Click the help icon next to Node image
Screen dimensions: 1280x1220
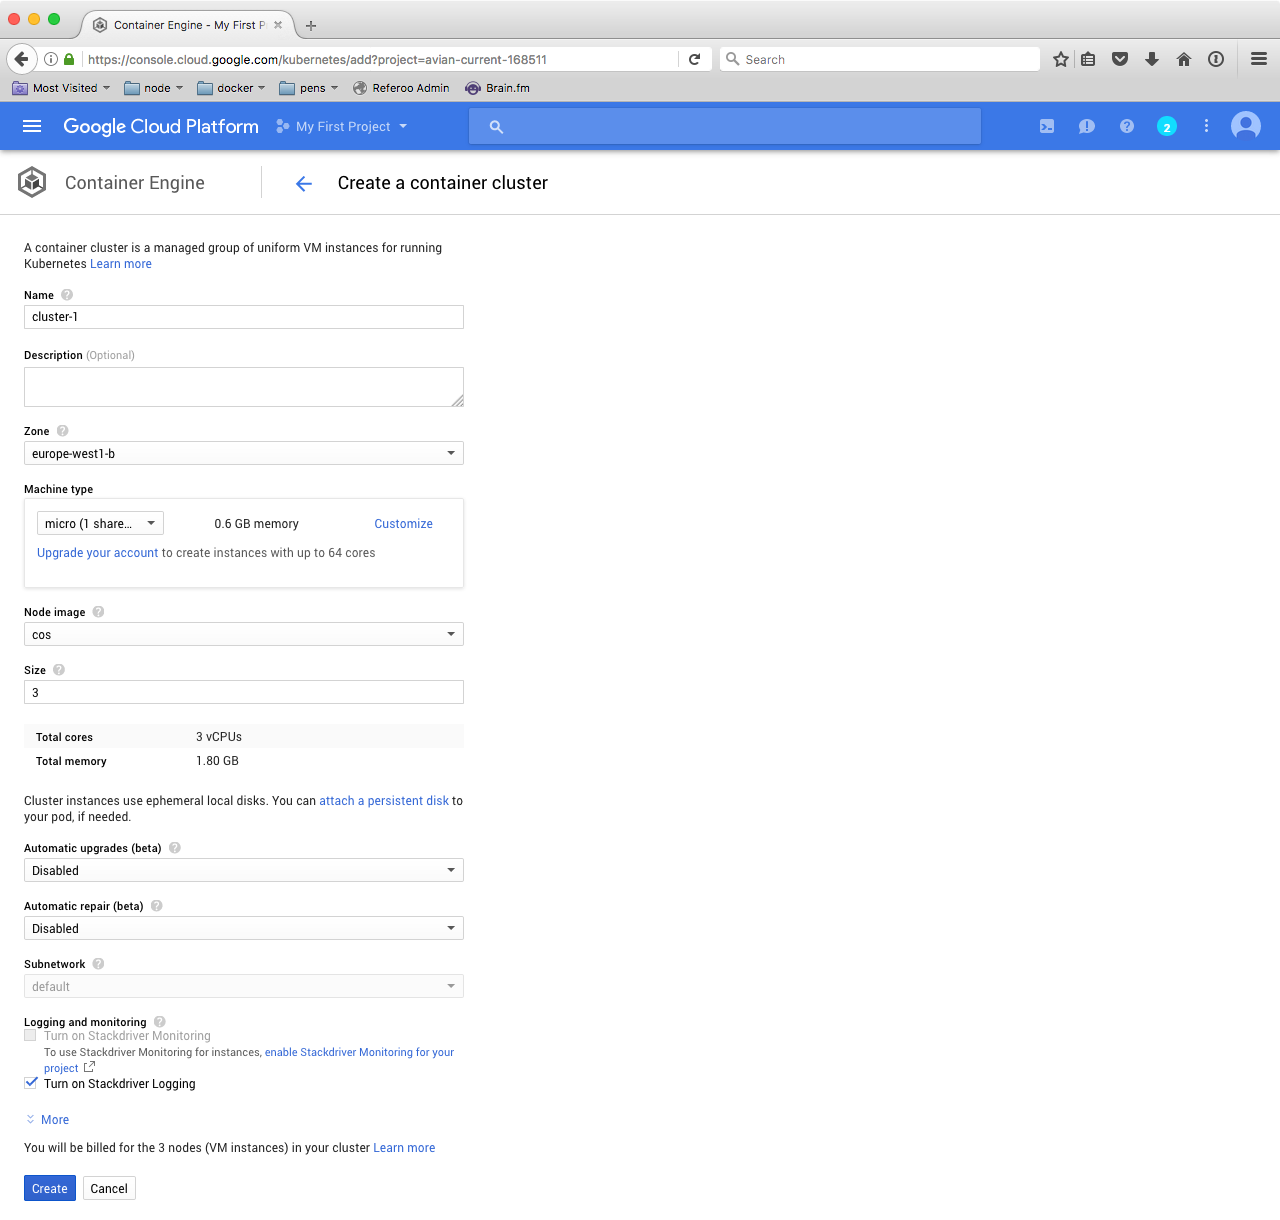(x=98, y=612)
